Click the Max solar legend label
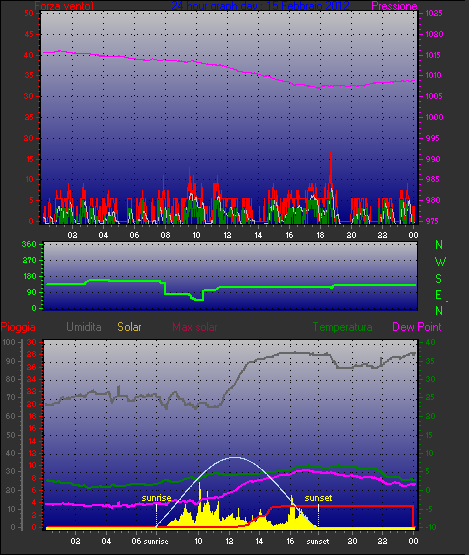This screenshot has width=469, height=555. (x=195, y=327)
